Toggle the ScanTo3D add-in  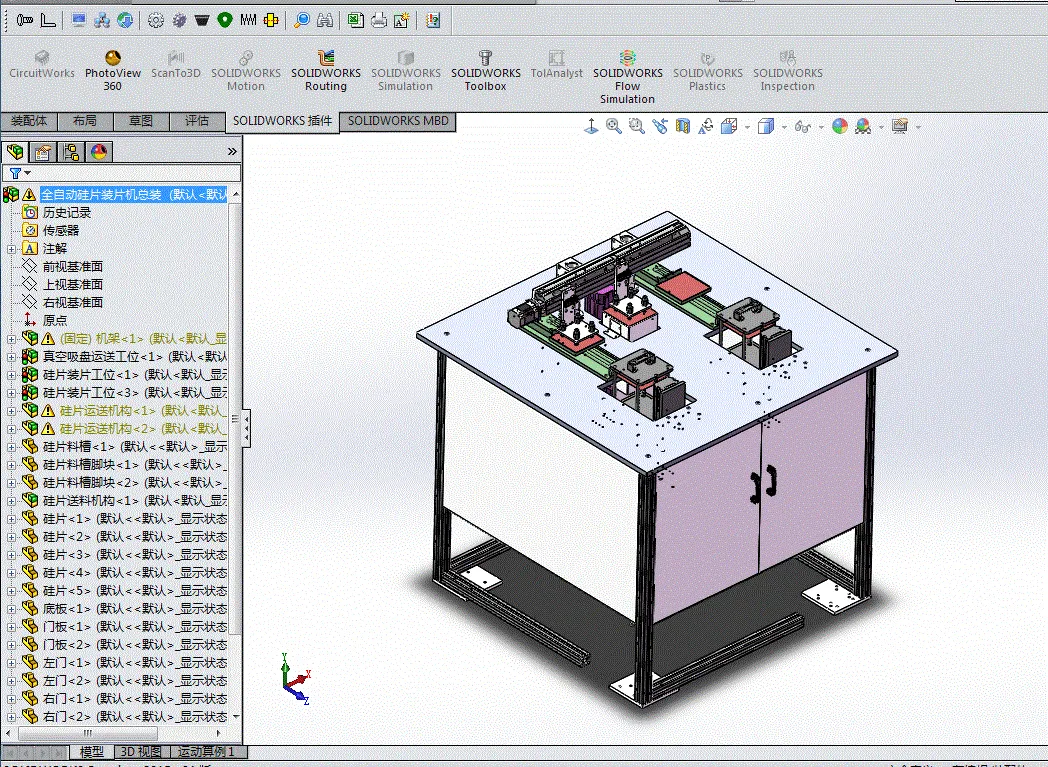(x=176, y=64)
